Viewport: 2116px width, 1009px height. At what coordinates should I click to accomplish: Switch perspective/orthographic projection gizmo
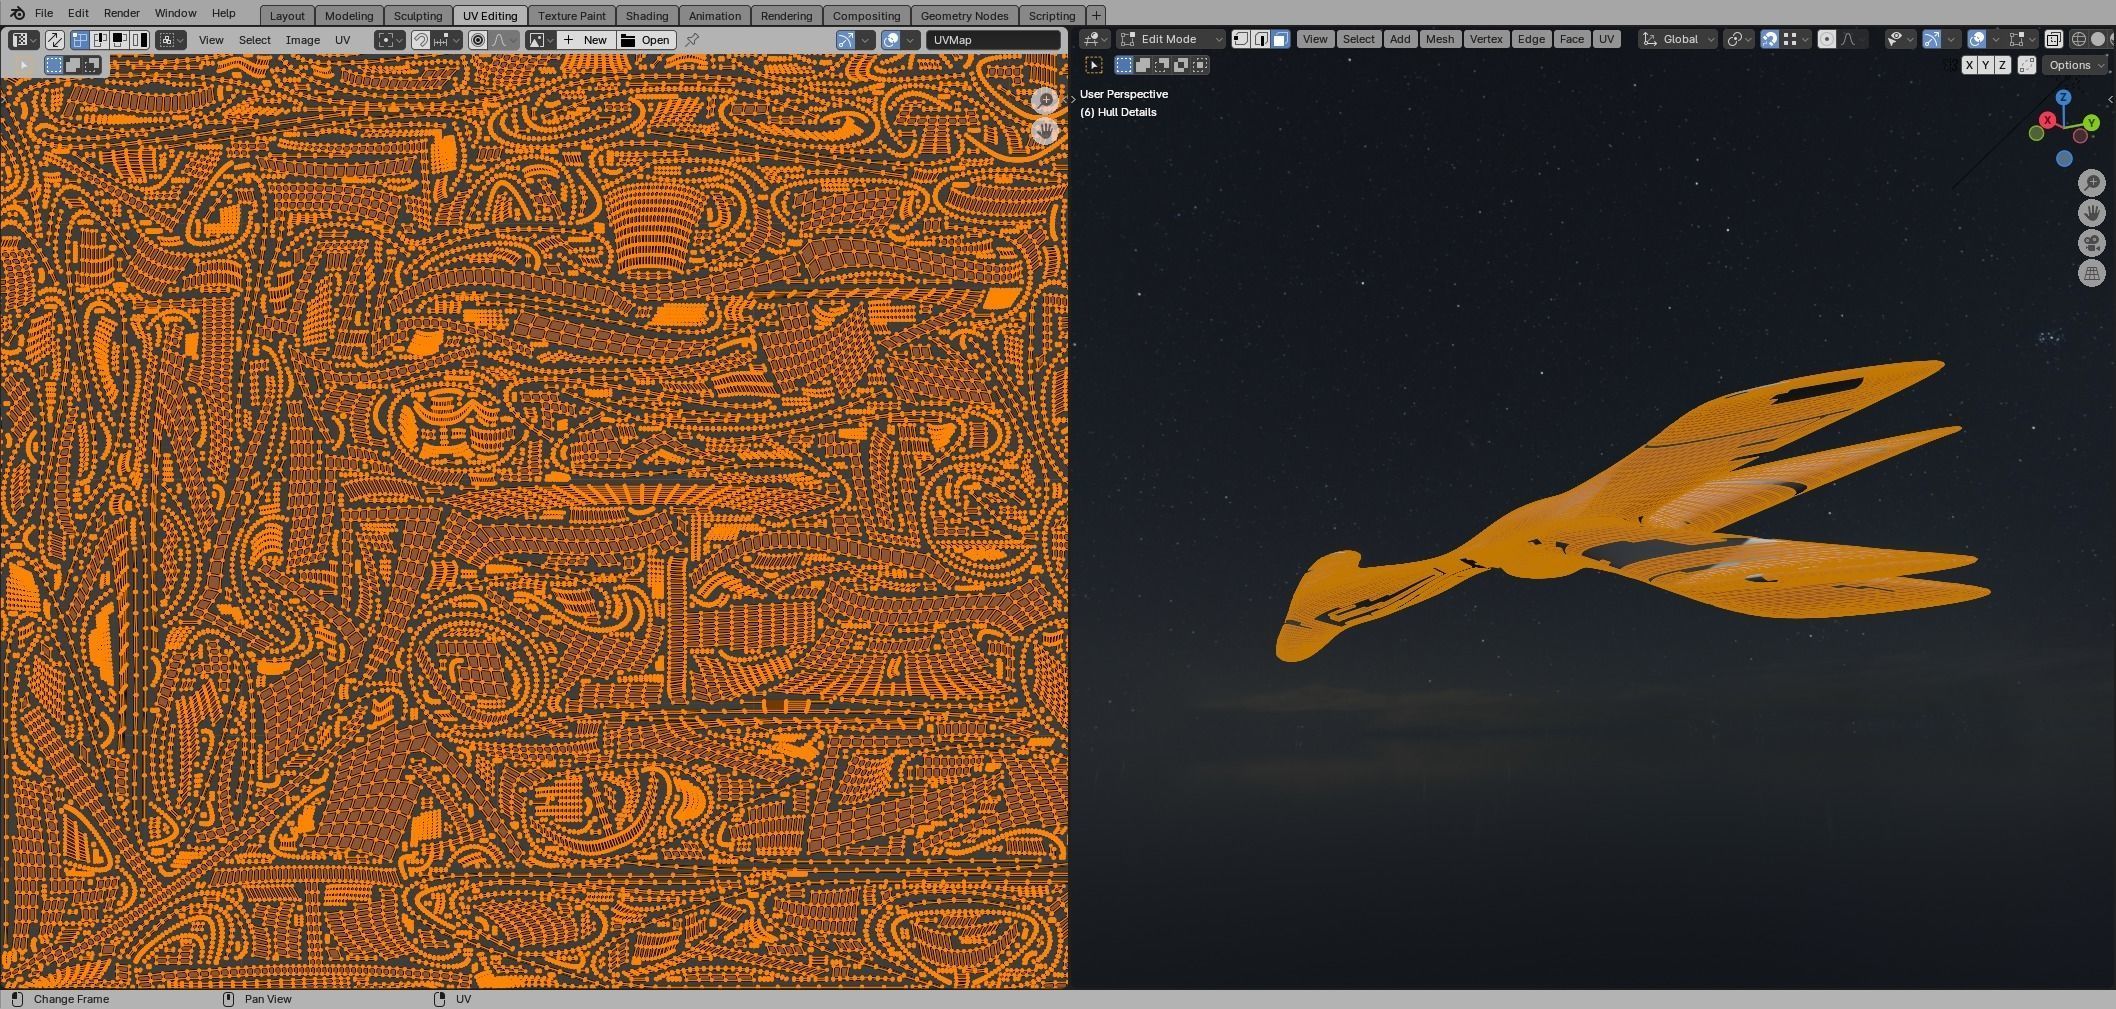(x=2092, y=273)
